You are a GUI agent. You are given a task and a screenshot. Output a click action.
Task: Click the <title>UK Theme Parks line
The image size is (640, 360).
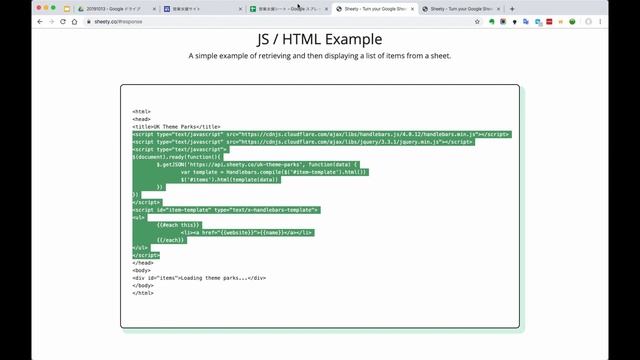[176, 127]
